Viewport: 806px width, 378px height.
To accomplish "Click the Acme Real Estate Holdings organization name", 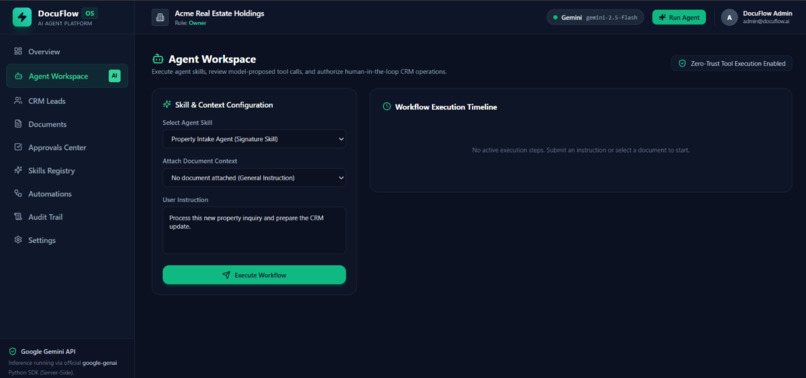I will (x=219, y=13).
